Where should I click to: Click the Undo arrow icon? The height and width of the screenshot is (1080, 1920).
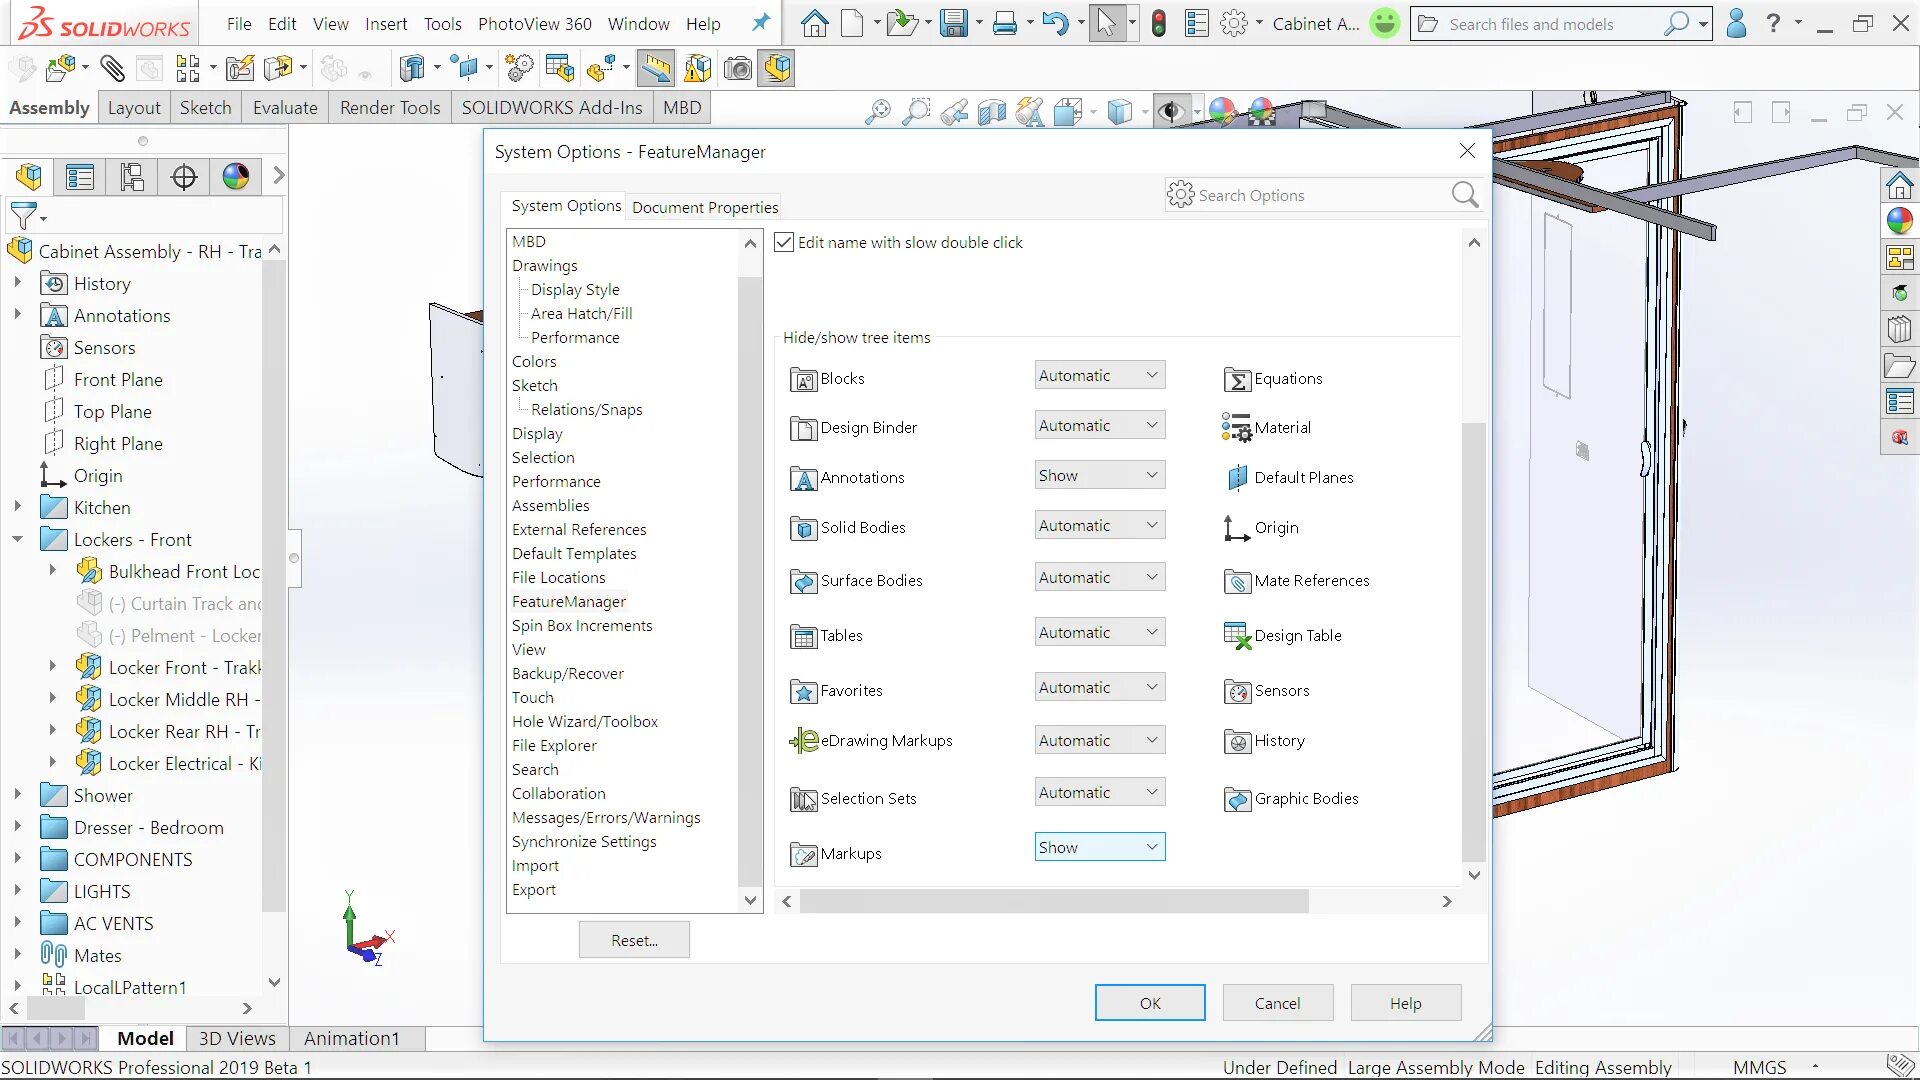(x=1054, y=23)
